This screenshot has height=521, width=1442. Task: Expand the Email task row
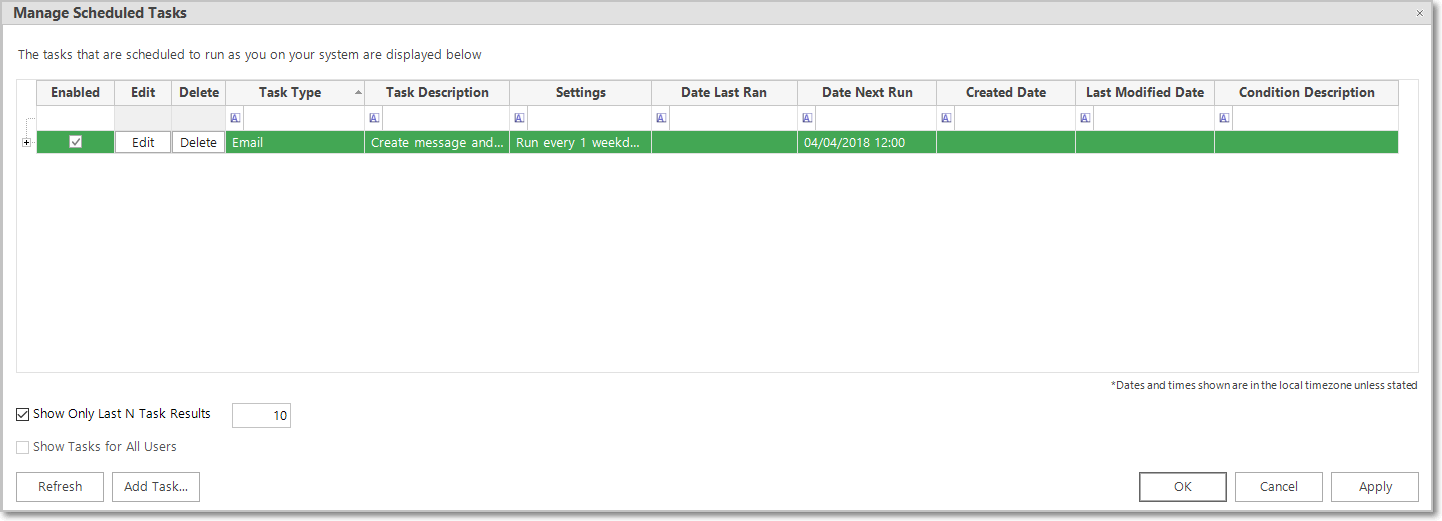(x=26, y=143)
